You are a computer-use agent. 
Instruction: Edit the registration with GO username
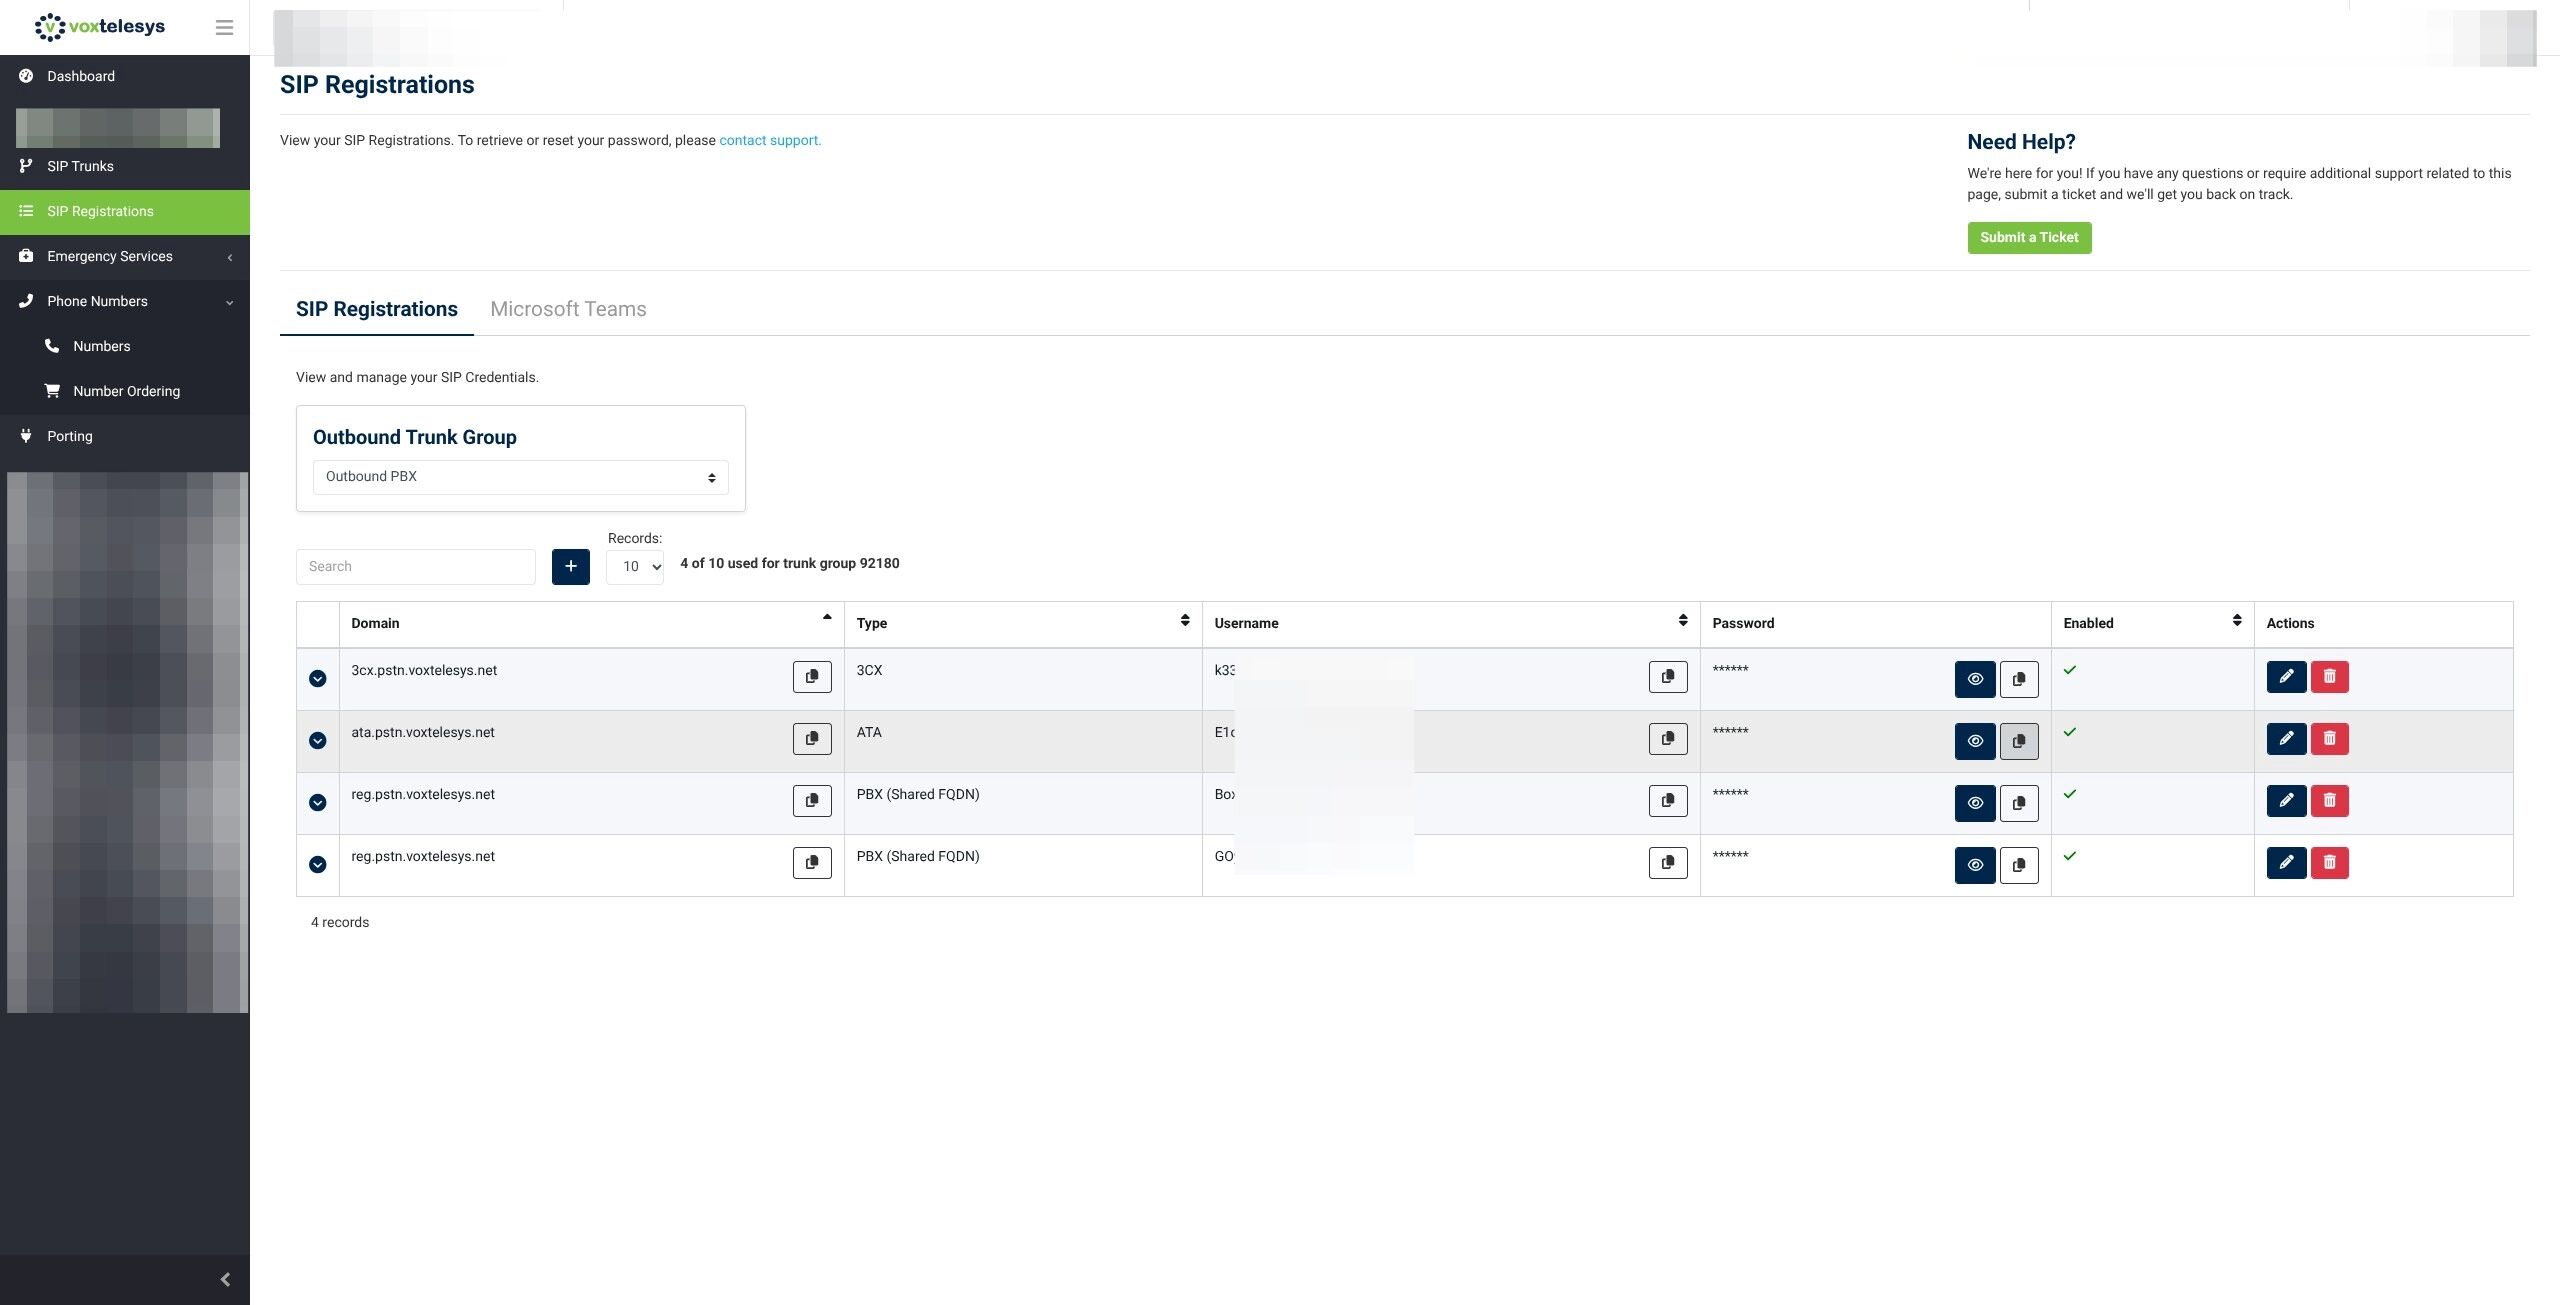2286,863
